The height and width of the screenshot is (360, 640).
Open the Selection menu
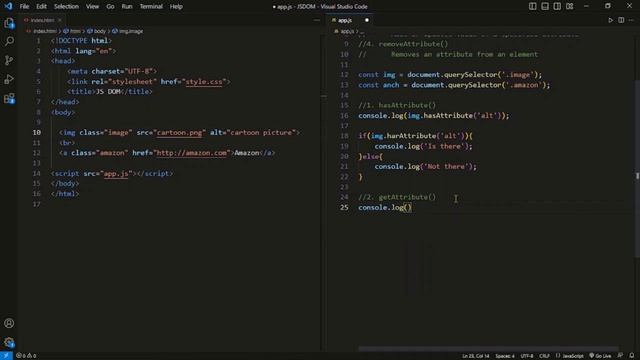pos(66,7)
